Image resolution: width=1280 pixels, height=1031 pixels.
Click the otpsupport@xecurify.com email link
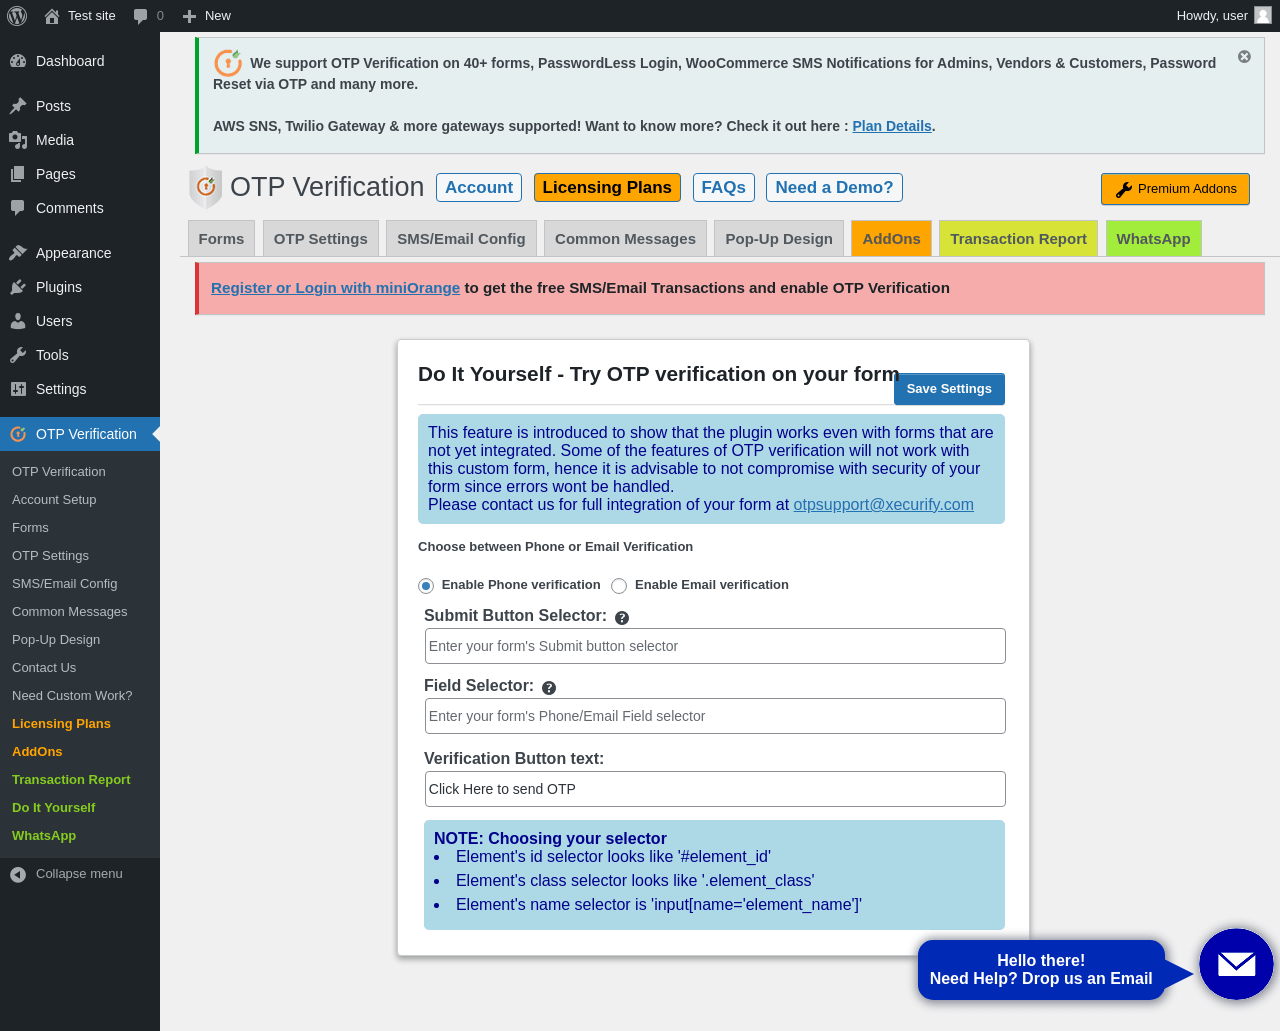tap(883, 505)
